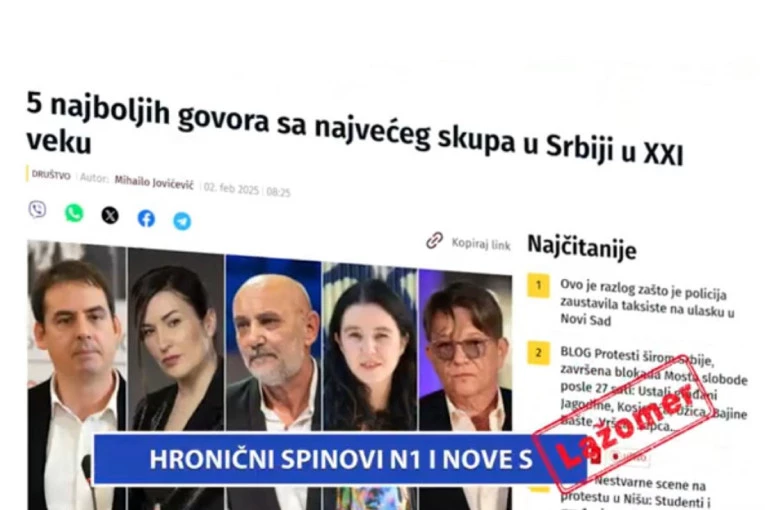Open Nestvarne scene na protestu u Nišu story

(x=633, y=493)
